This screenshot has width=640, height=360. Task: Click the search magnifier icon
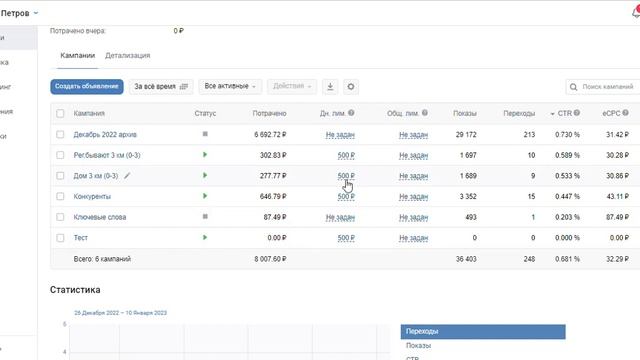[573, 87]
